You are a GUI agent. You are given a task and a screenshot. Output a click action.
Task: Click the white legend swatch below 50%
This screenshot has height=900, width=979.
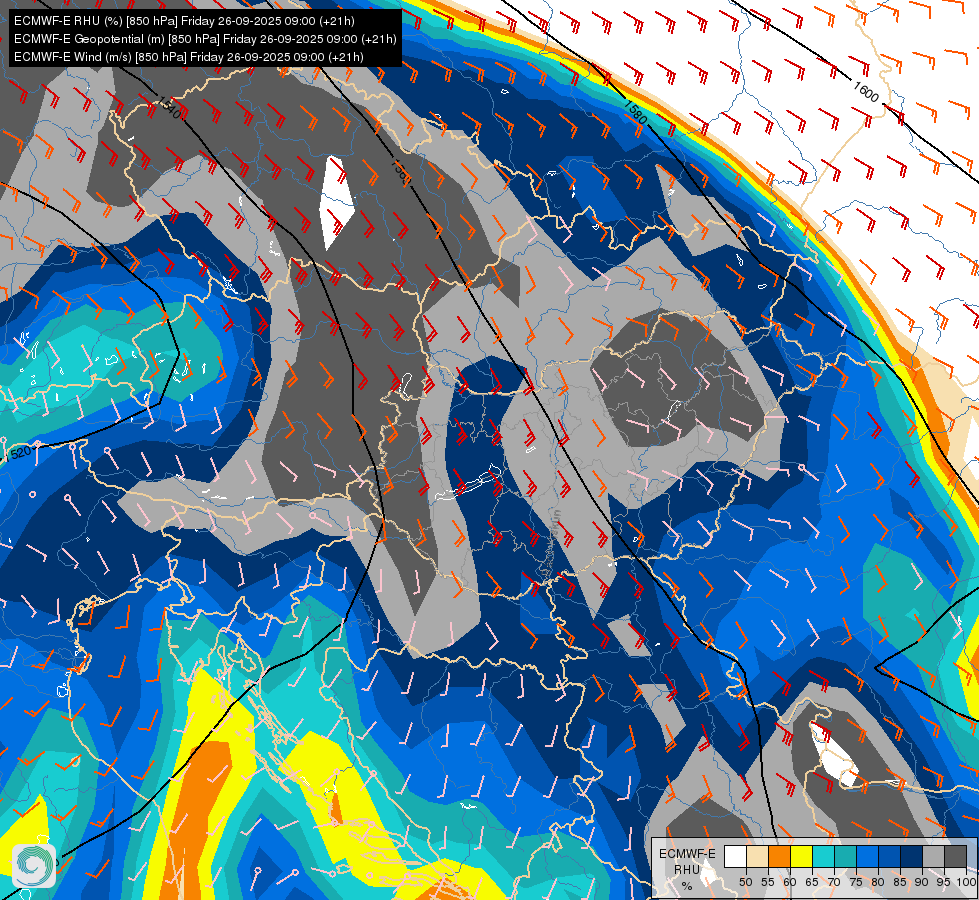[735, 856]
